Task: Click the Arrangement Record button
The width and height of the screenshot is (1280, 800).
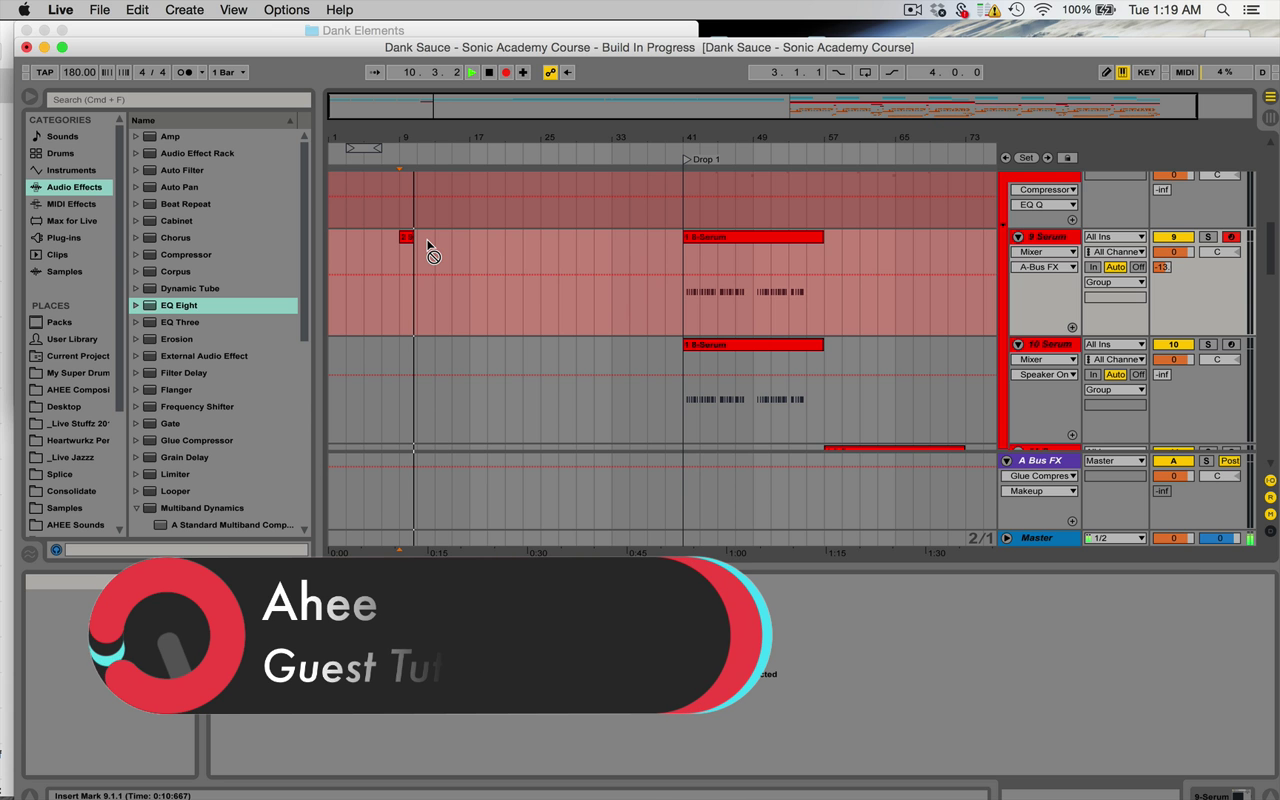Action: click(506, 72)
